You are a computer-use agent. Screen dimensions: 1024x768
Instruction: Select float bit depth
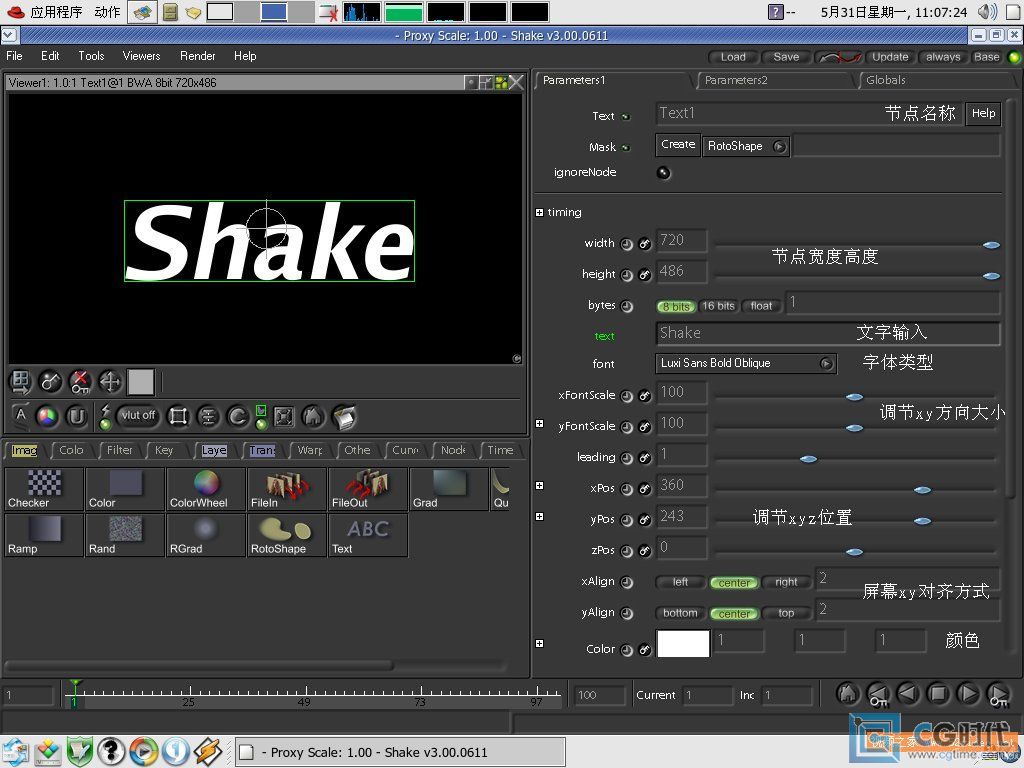[x=761, y=306]
